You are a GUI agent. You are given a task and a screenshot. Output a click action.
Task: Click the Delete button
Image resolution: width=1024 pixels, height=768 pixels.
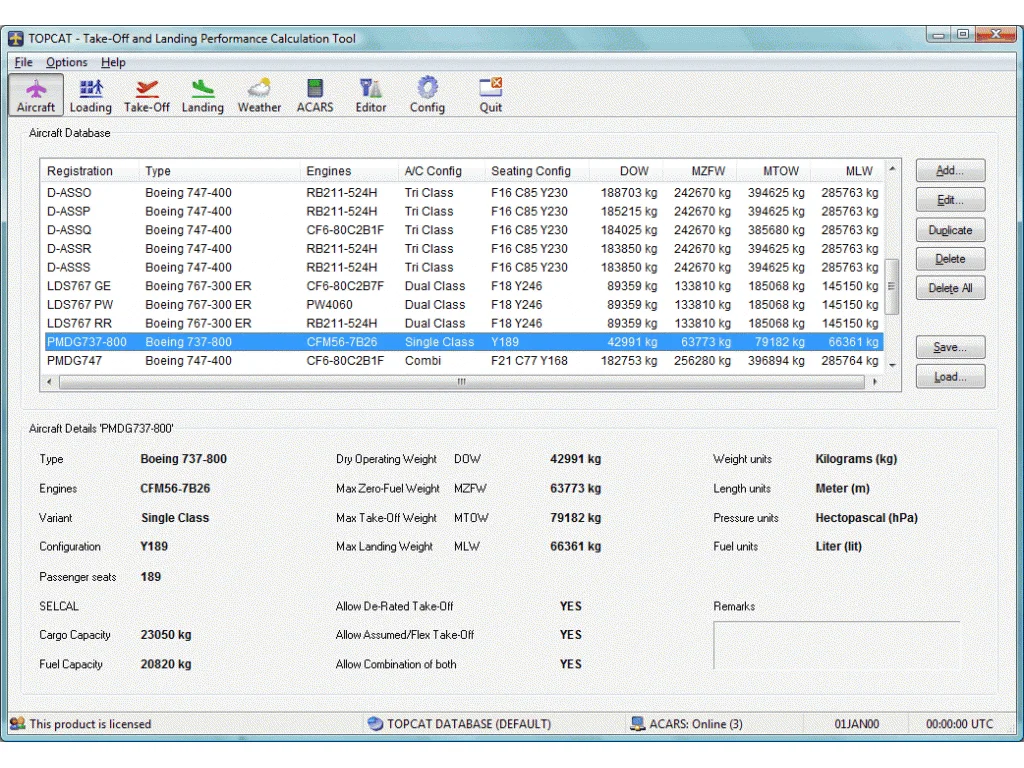coord(950,259)
